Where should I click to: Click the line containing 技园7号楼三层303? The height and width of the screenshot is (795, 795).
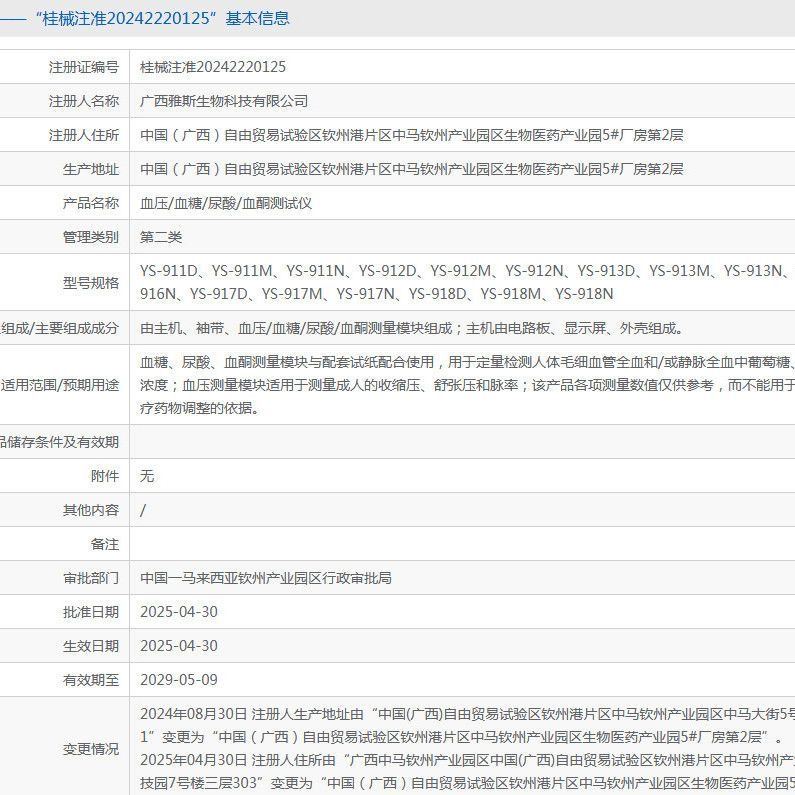pyautogui.click(x=467, y=783)
